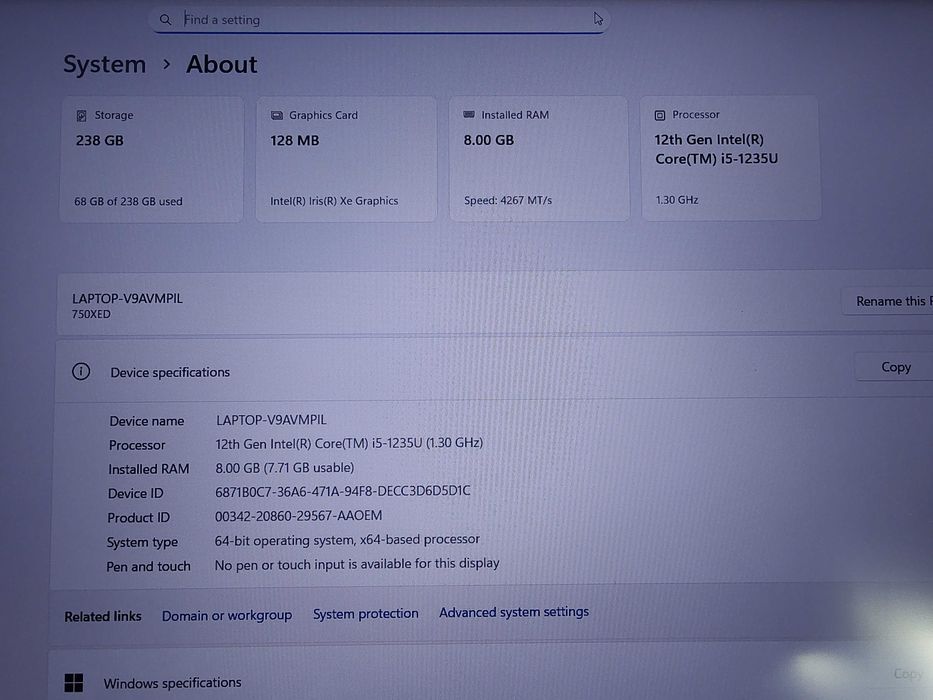Click the 'Device ID' label
Image resolution: width=933 pixels, height=700 pixels.
[135, 493]
